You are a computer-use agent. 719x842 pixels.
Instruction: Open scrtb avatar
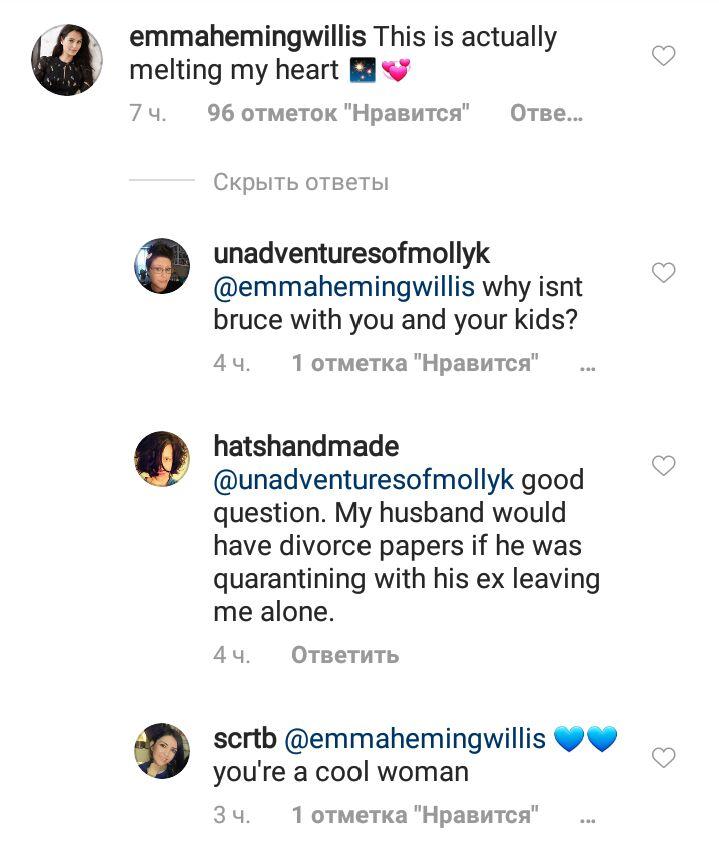(162, 750)
